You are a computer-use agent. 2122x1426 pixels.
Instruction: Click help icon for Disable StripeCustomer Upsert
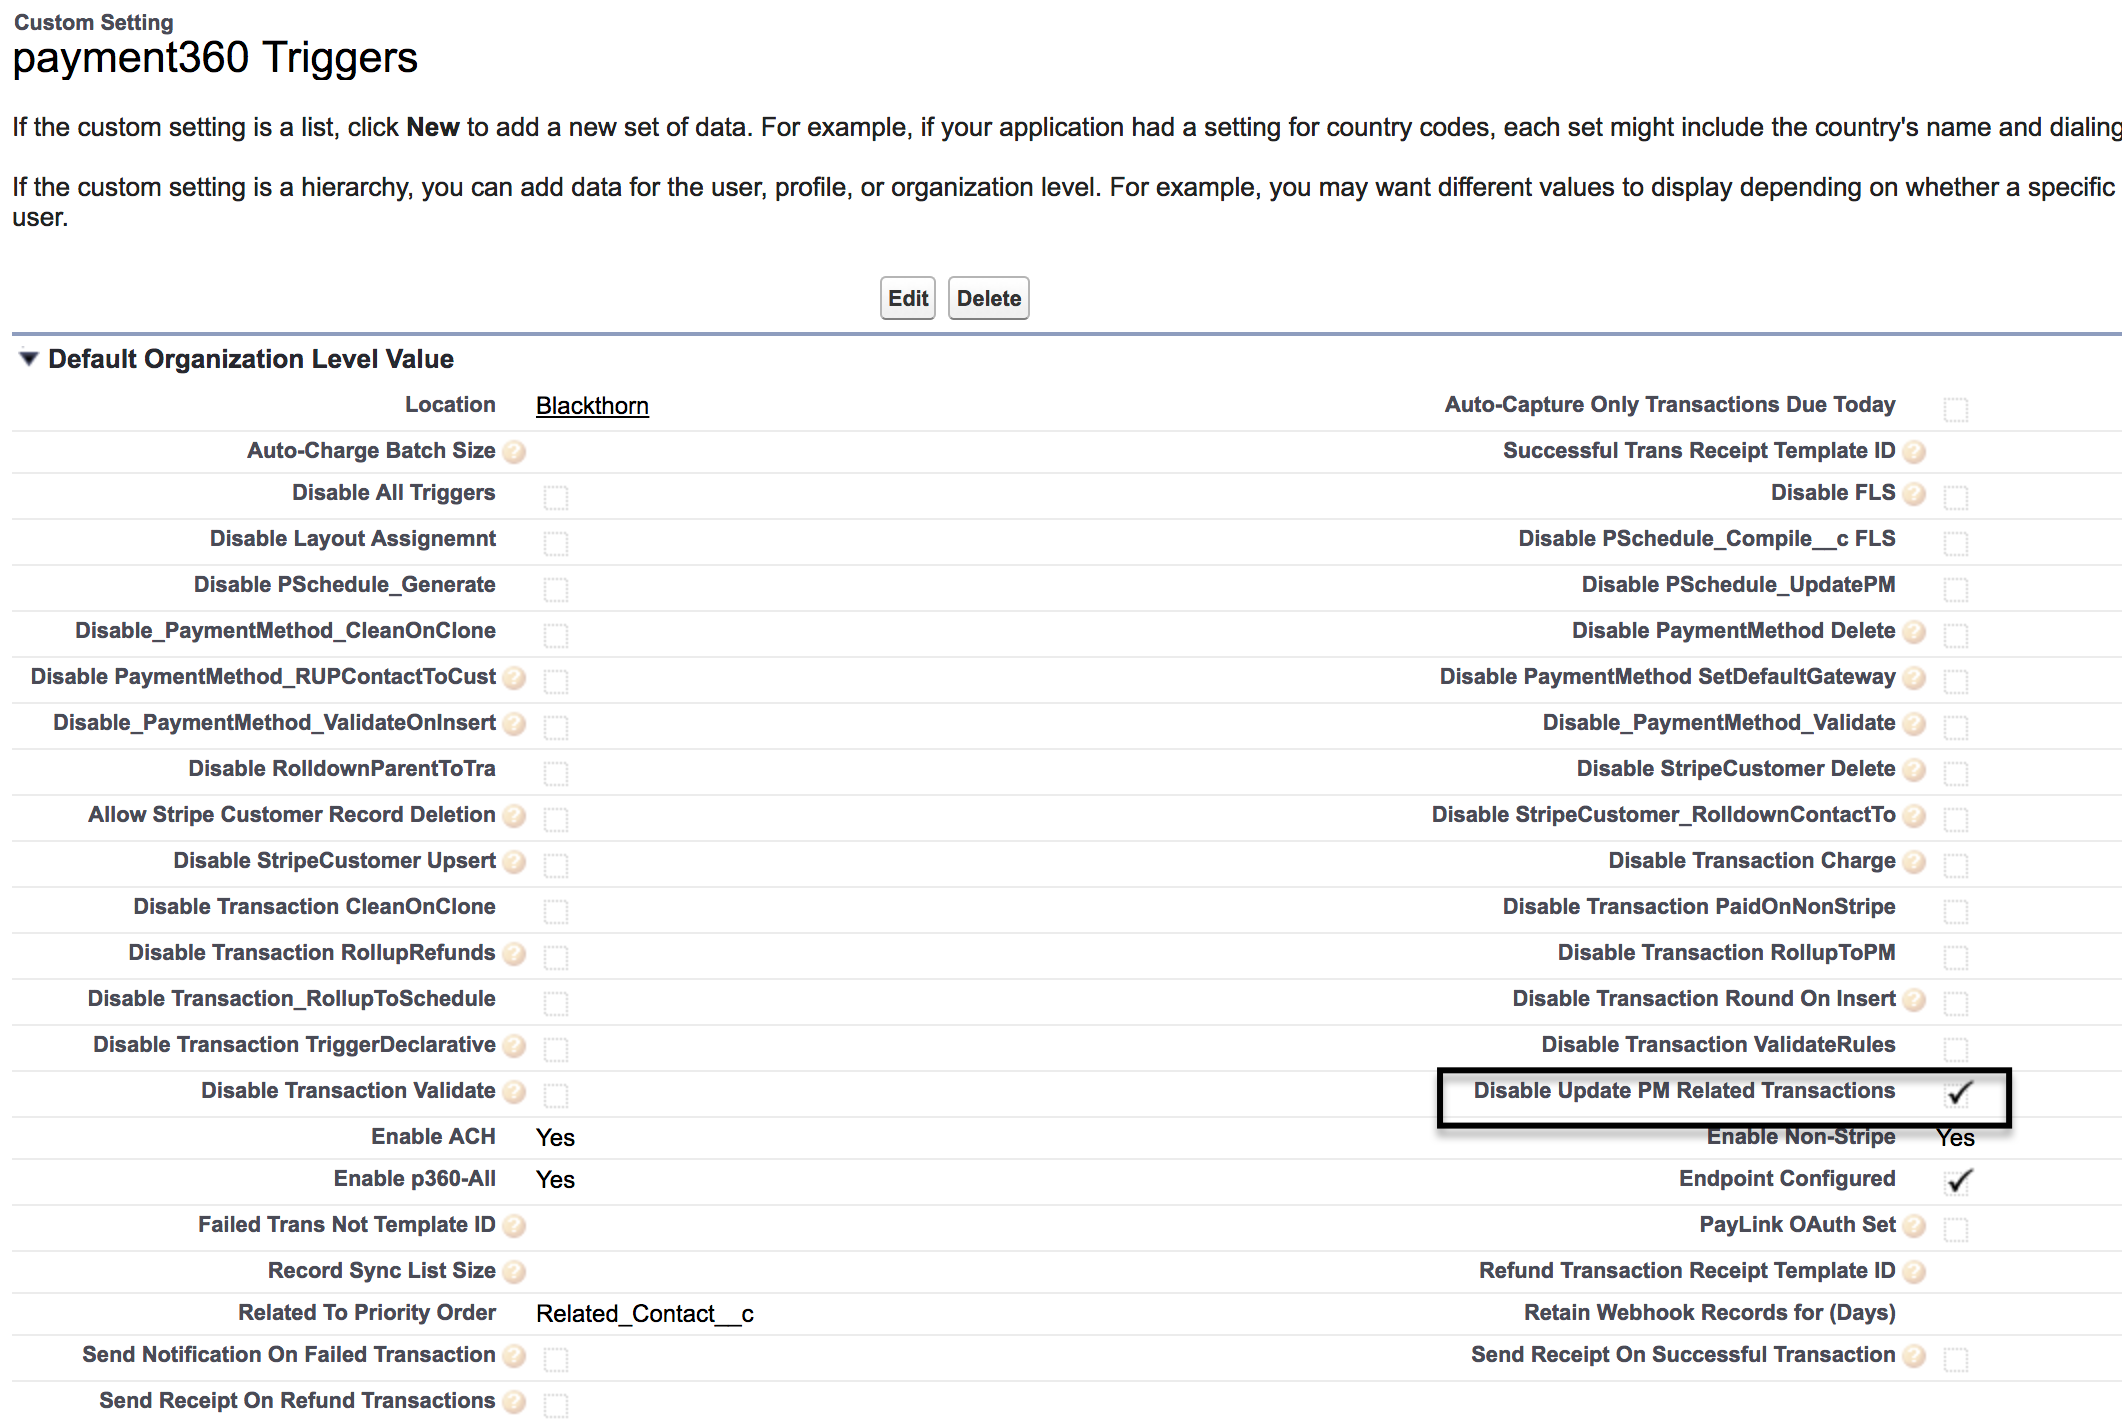514,862
